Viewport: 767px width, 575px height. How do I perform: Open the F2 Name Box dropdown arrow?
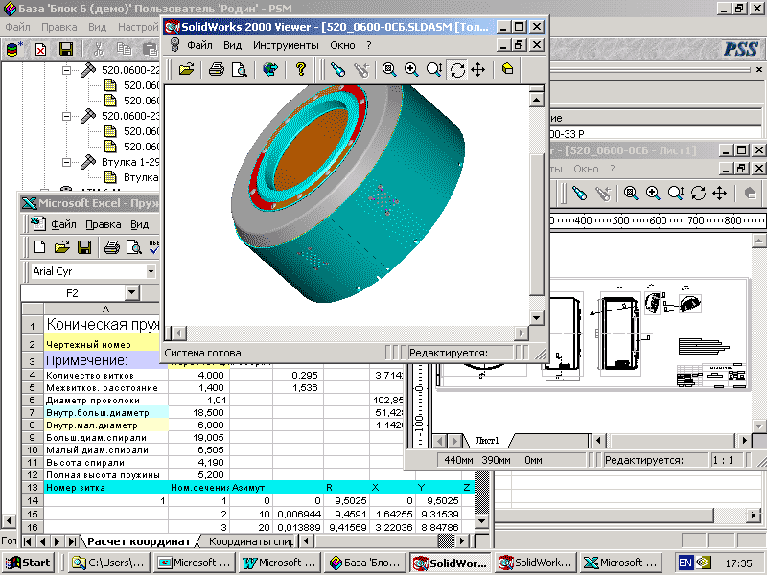point(131,293)
